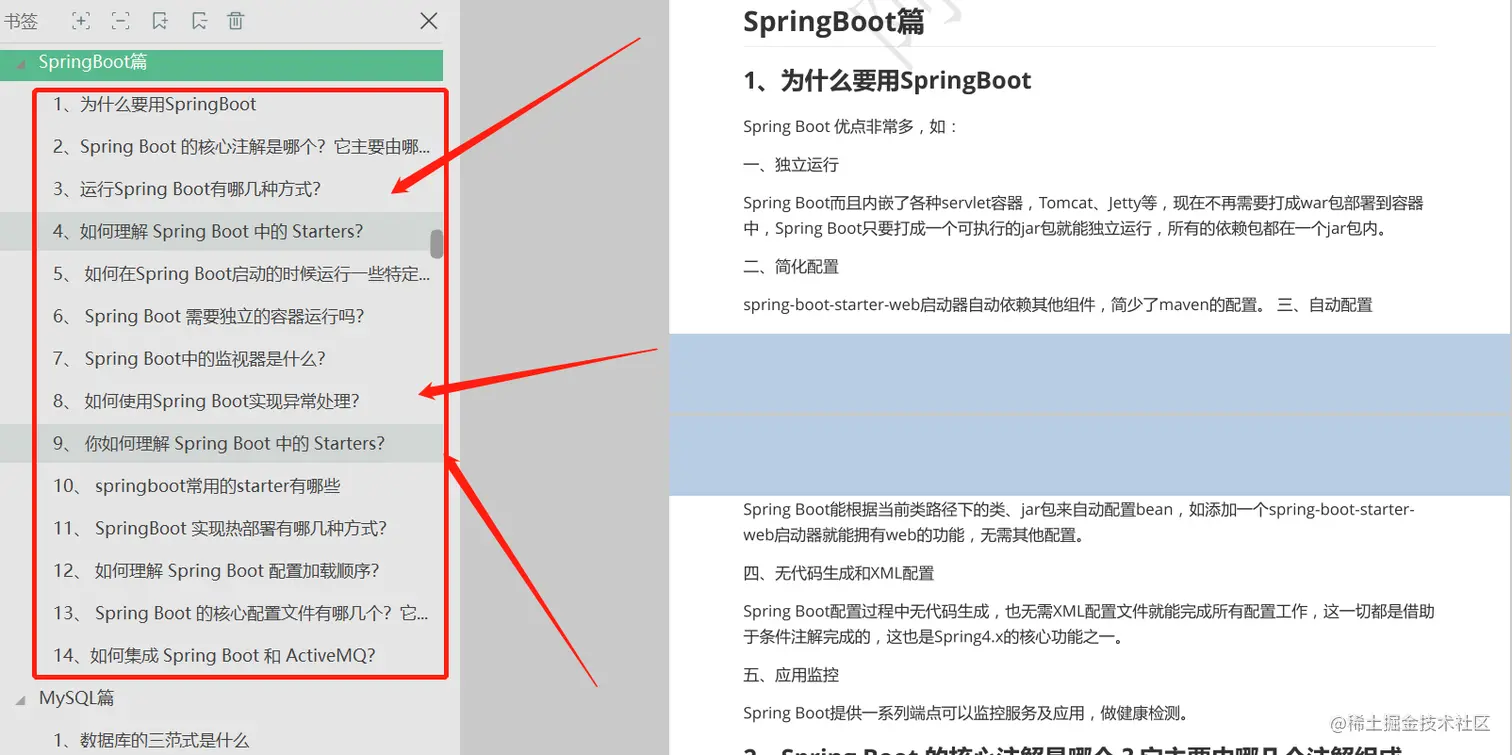Open bookmark 5 about 启动的时候运行一些特定
This screenshot has height=755, width=1512.
coord(242,274)
